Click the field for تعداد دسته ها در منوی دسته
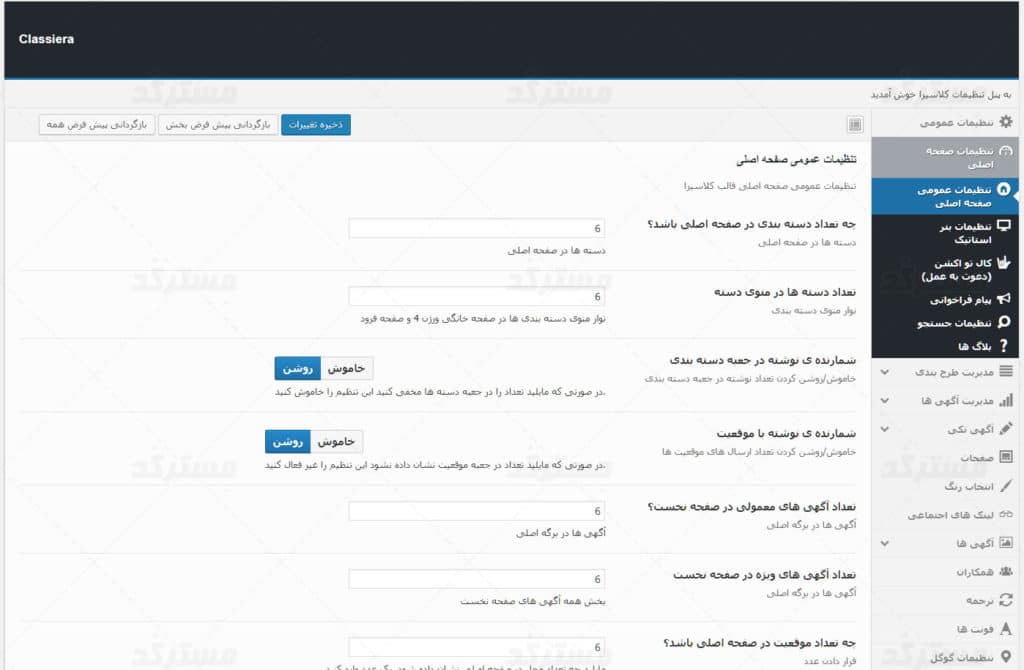 pos(477,296)
